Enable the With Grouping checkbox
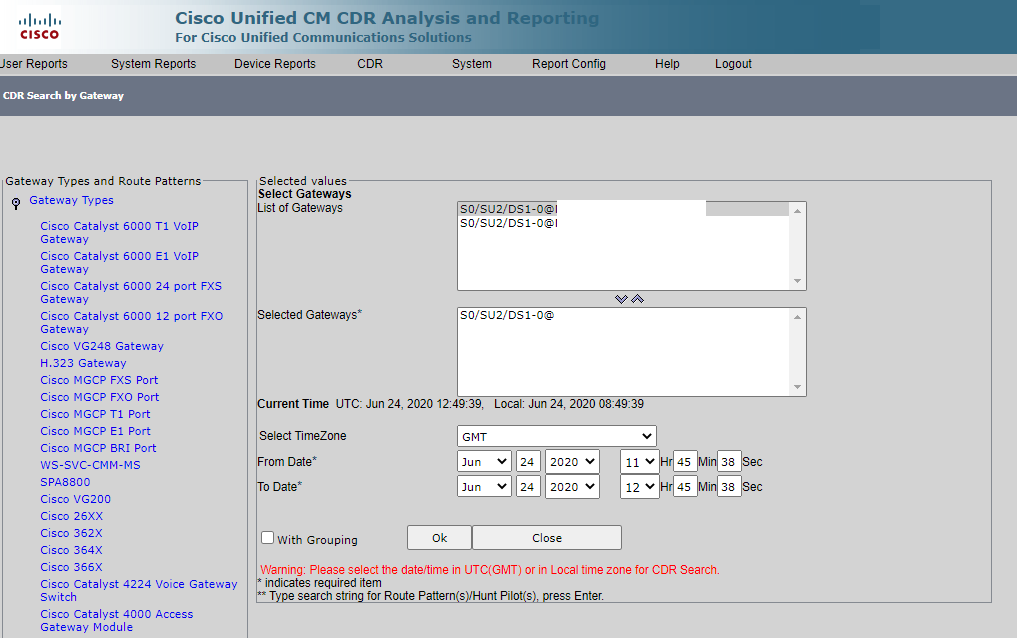The width and height of the screenshot is (1017, 638). coord(267,537)
